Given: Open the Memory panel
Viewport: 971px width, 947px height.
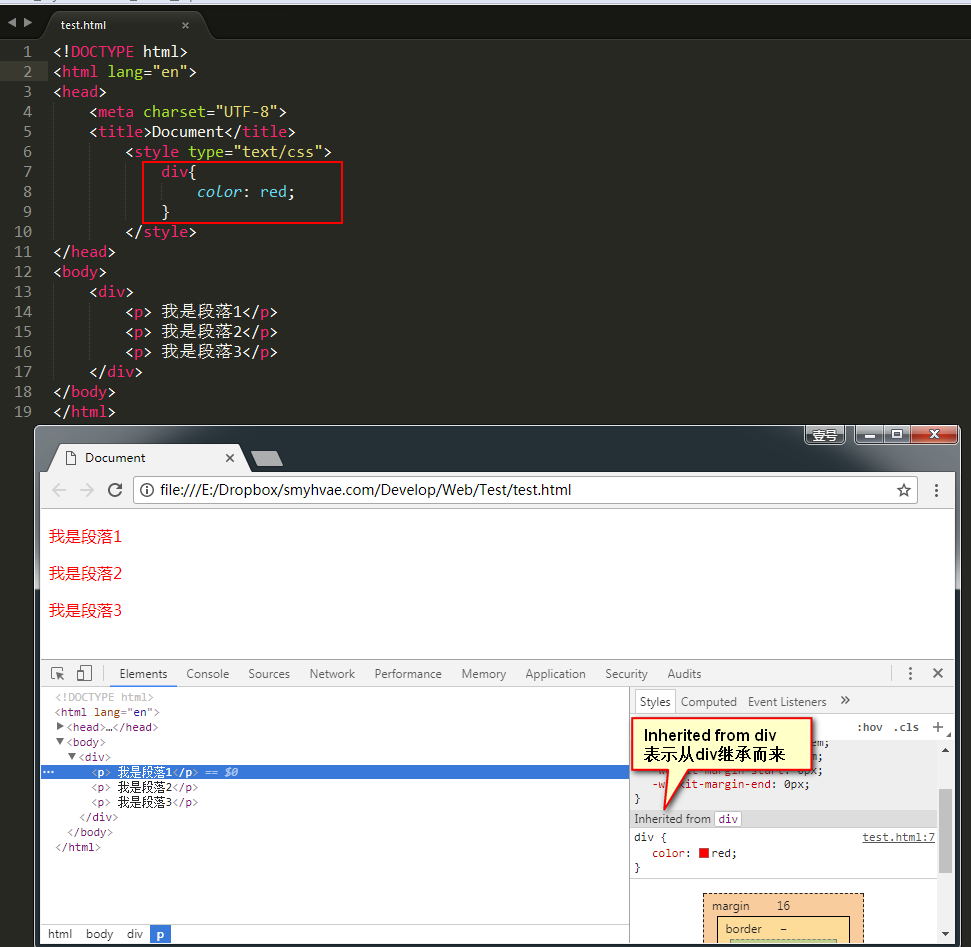Looking at the screenshot, I should click(484, 674).
